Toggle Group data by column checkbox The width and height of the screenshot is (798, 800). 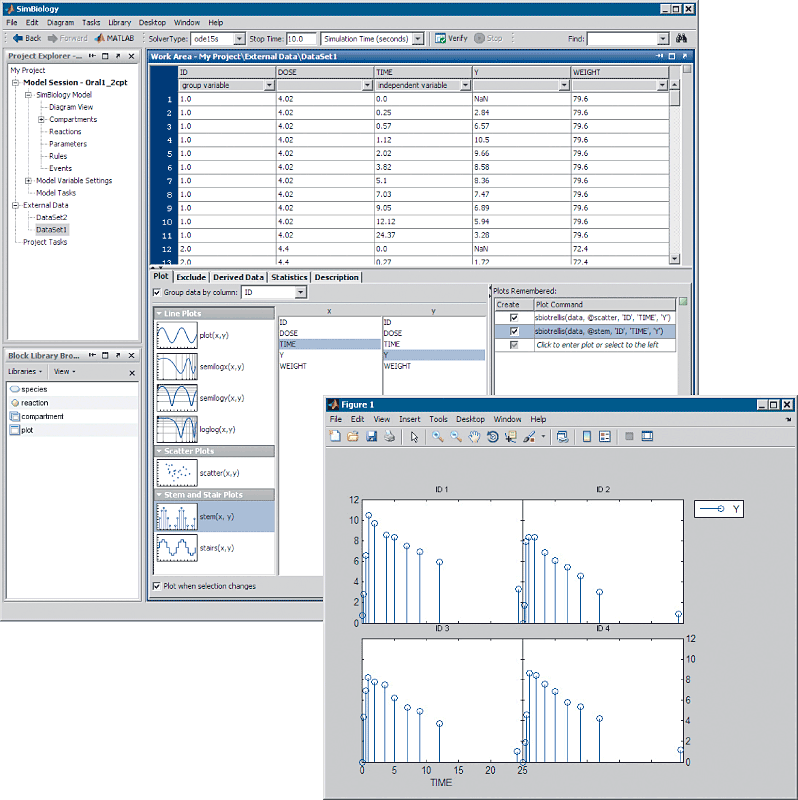click(157, 292)
